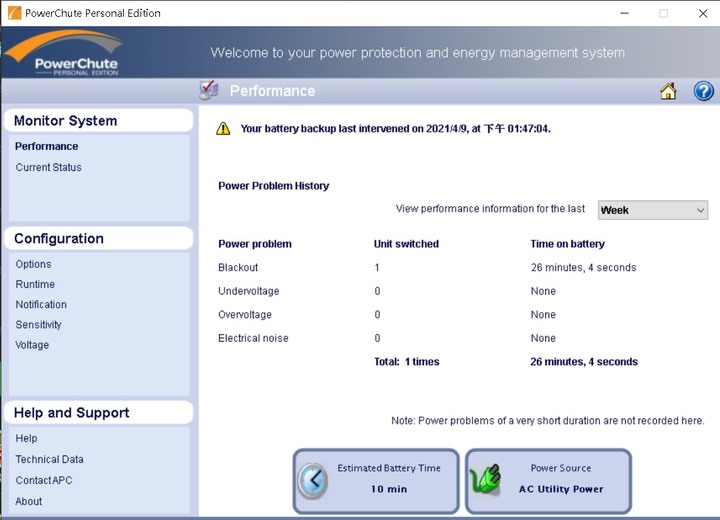The image size is (720, 520).
Task: Click the Electrical noise time value 'None'
Action: point(543,338)
